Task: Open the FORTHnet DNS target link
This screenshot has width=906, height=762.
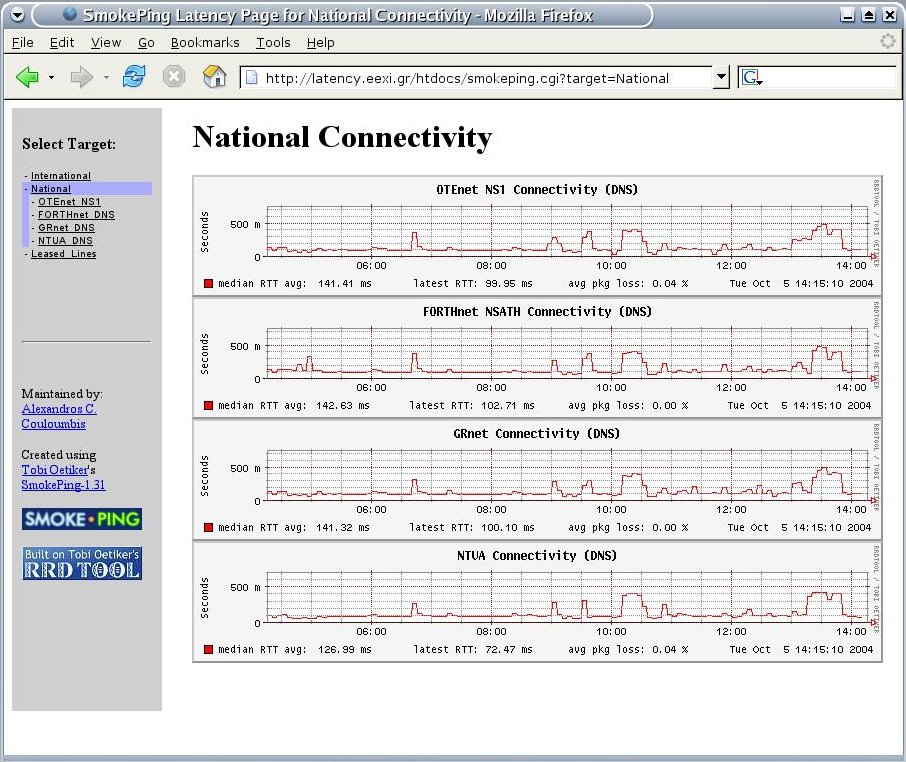Action: 76,215
